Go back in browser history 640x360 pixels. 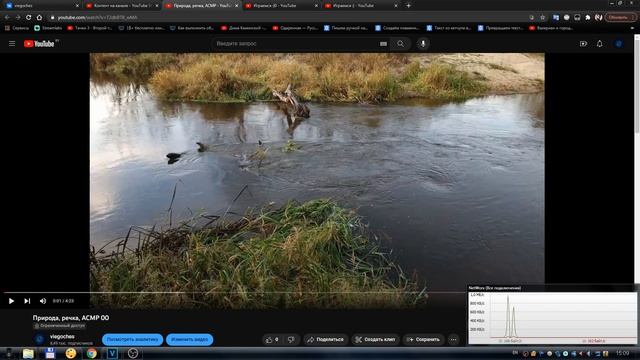click(7, 18)
